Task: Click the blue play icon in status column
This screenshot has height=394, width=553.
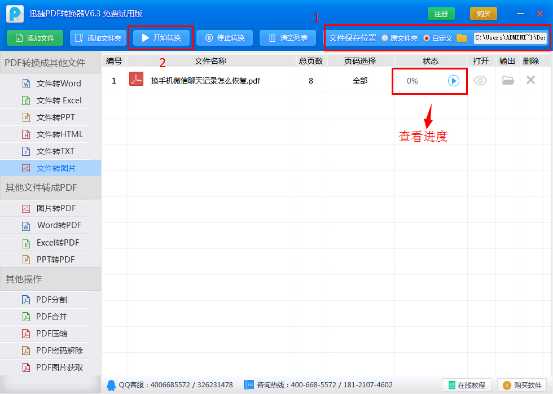Action: [x=454, y=81]
